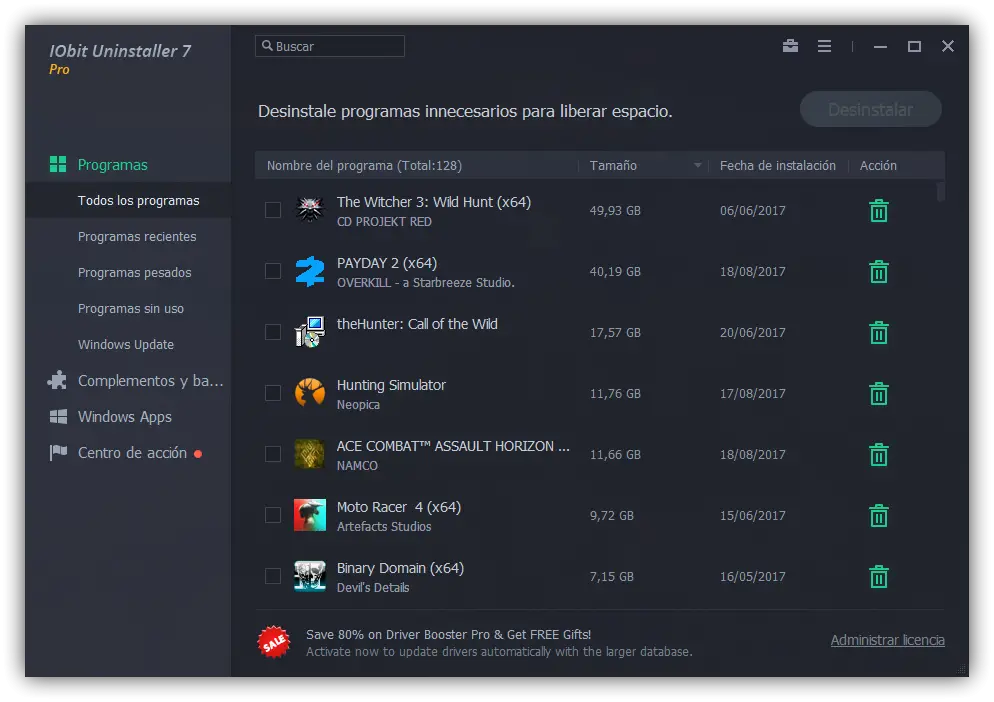Click the PAYDAY 2 blue icon

[310, 271]
